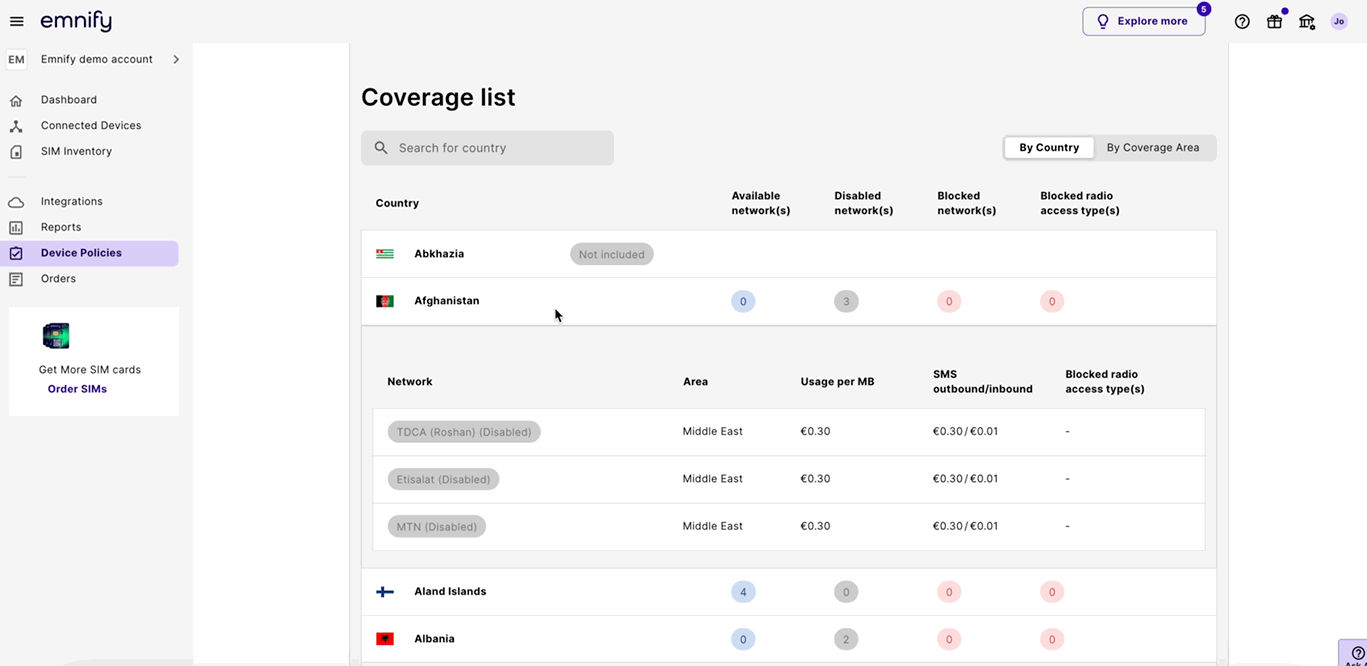Click Middle East in the Etisalat row
The width and height of the screenshot is (1367, 666).
pyautogui.click(x=713, y=479)
